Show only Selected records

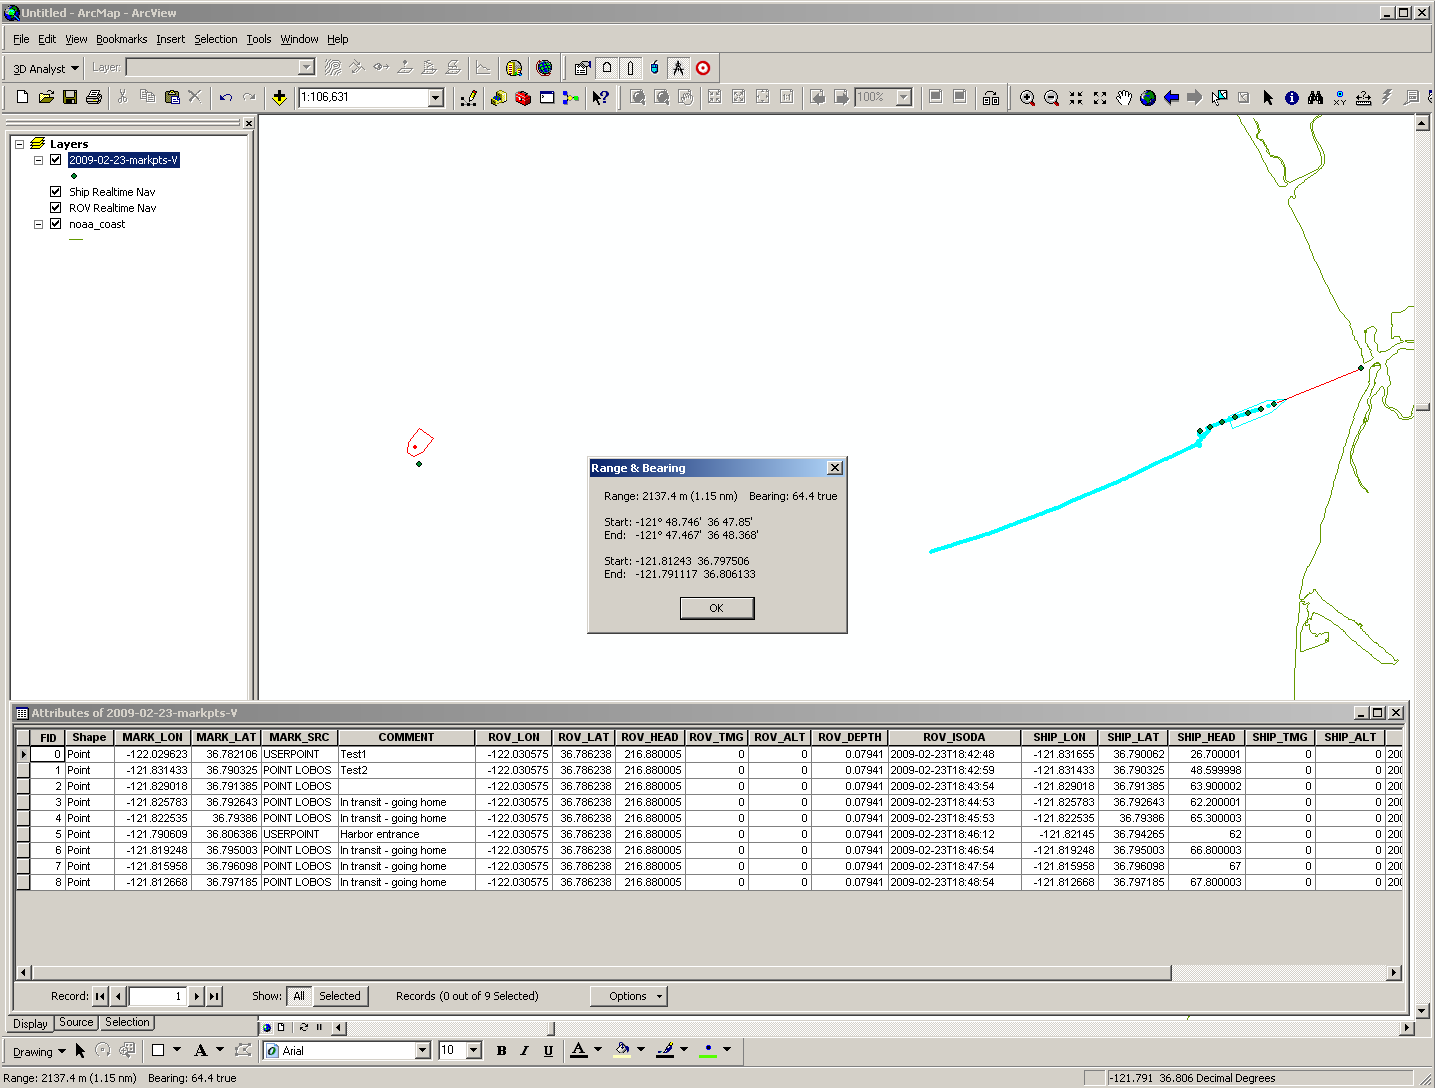(340, 996)
